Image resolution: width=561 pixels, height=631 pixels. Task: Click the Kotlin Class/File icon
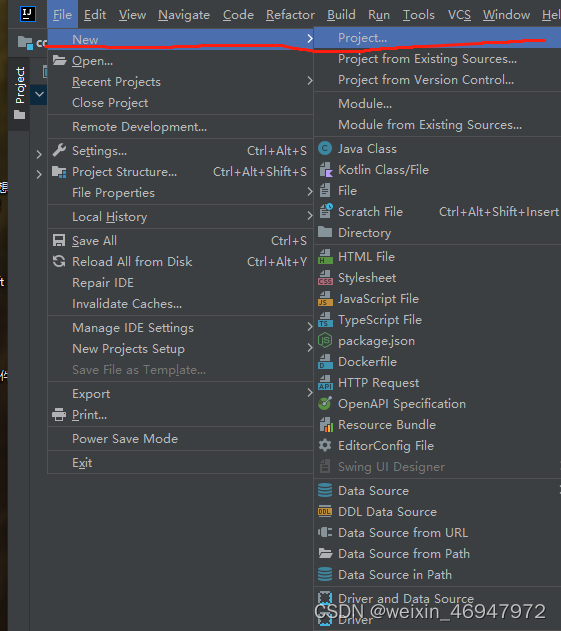point(325,170)
